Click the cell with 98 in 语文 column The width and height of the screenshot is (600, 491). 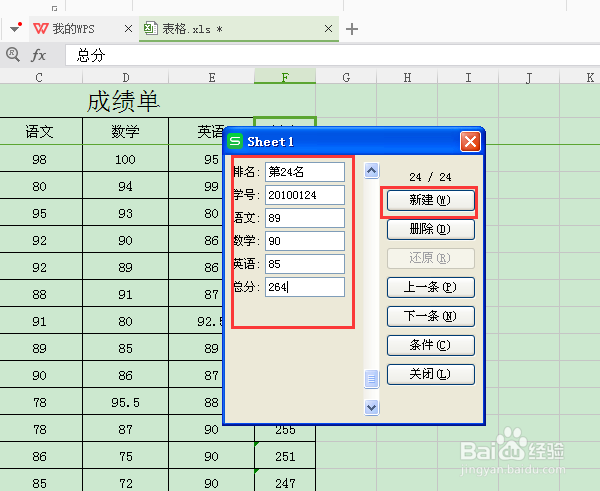[39, 159]
